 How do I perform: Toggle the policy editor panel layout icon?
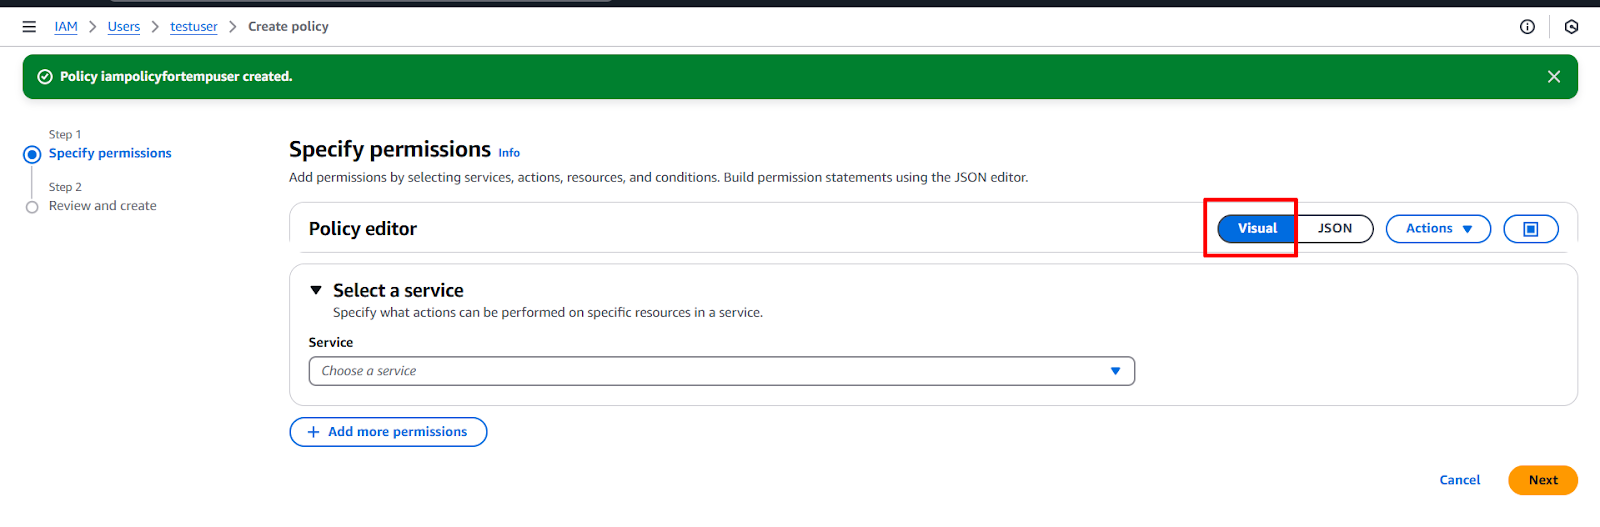(x=1531, y=229)
